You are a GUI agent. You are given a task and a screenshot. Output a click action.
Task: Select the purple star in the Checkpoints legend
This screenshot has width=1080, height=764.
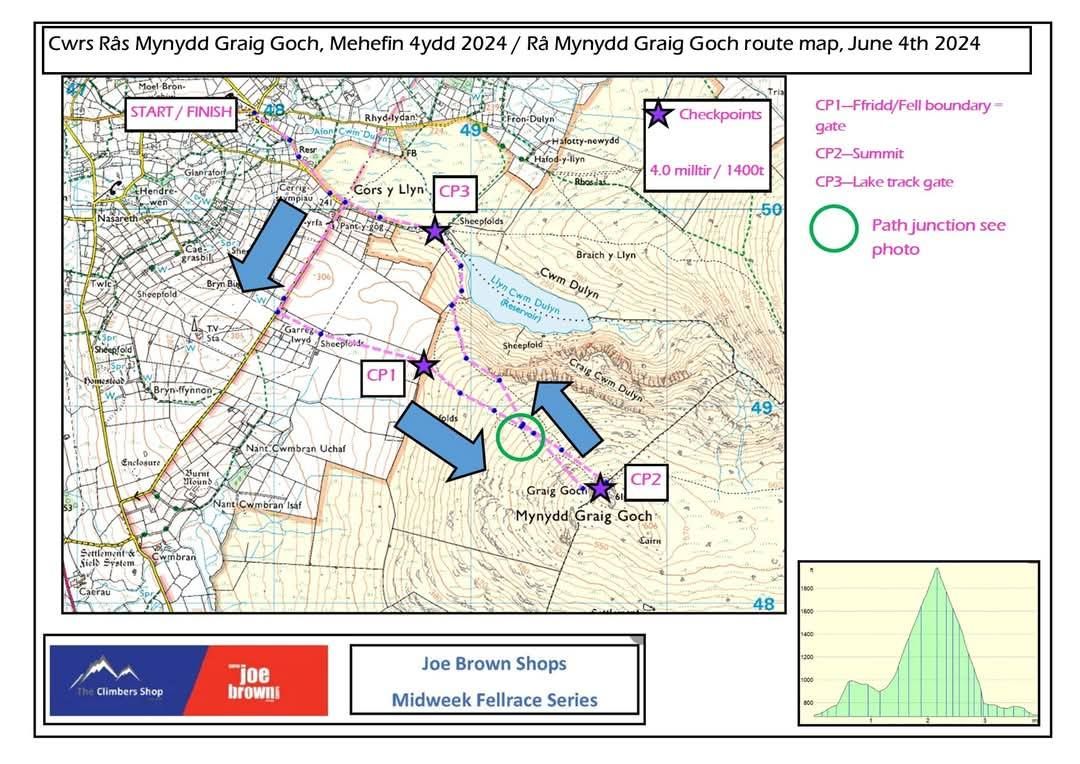[x=658, y=115]
